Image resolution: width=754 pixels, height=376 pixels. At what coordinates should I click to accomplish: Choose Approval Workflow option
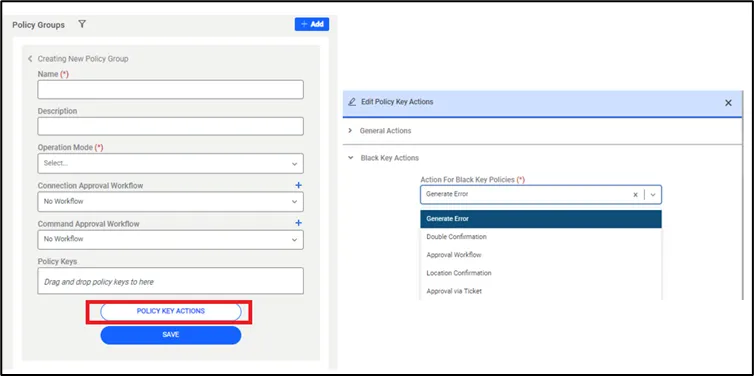541,255
